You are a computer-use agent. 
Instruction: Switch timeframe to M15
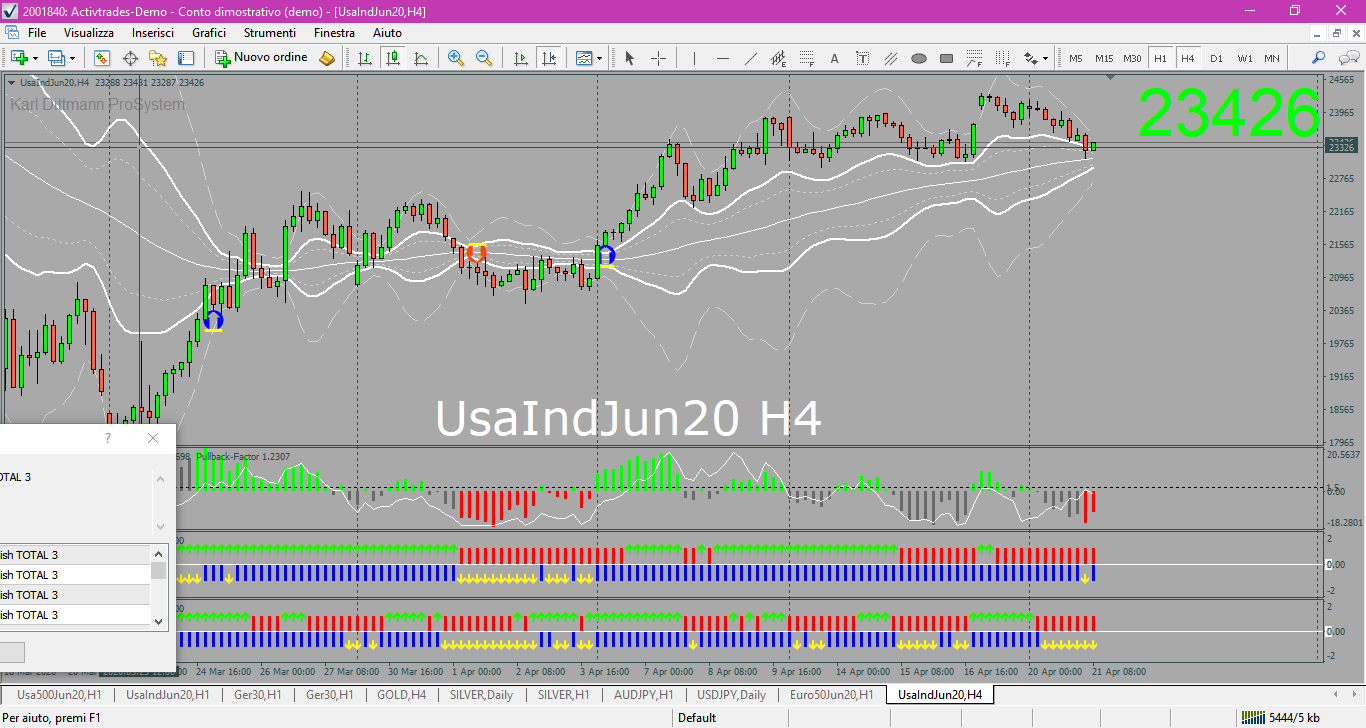click(x=1104, y=58)
